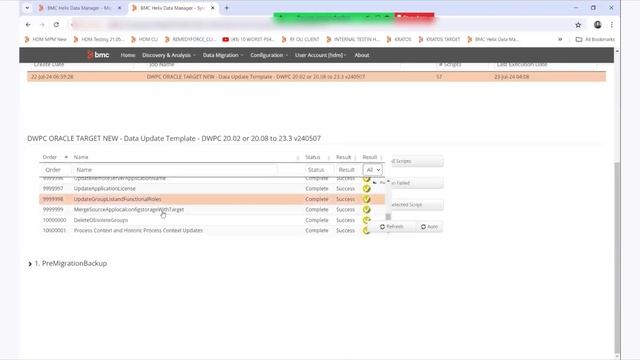The height and width of the screenshot is (360, 640).
Task: Open the HDM MPM New bookmark
Action: tap(45, 39)
